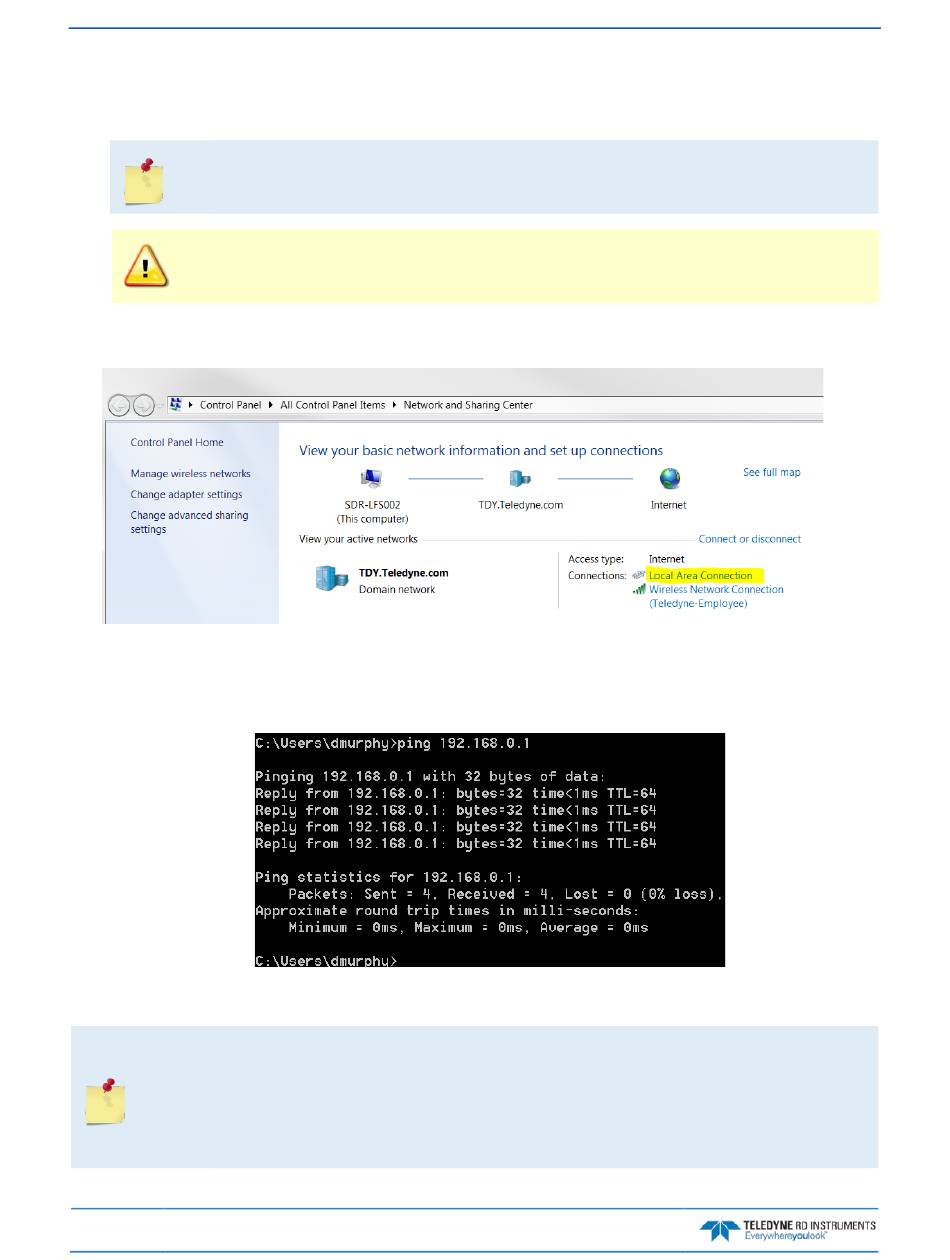The height and width of the screenshot is (1260, 950).
Task: Open Change adapter settings
Action: click(186, 495)
